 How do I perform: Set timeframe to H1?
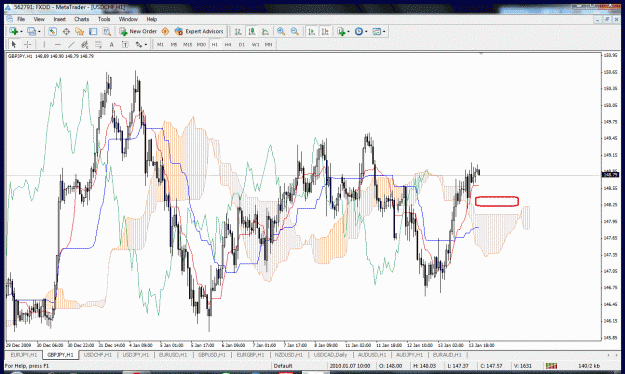click(215, 45)
